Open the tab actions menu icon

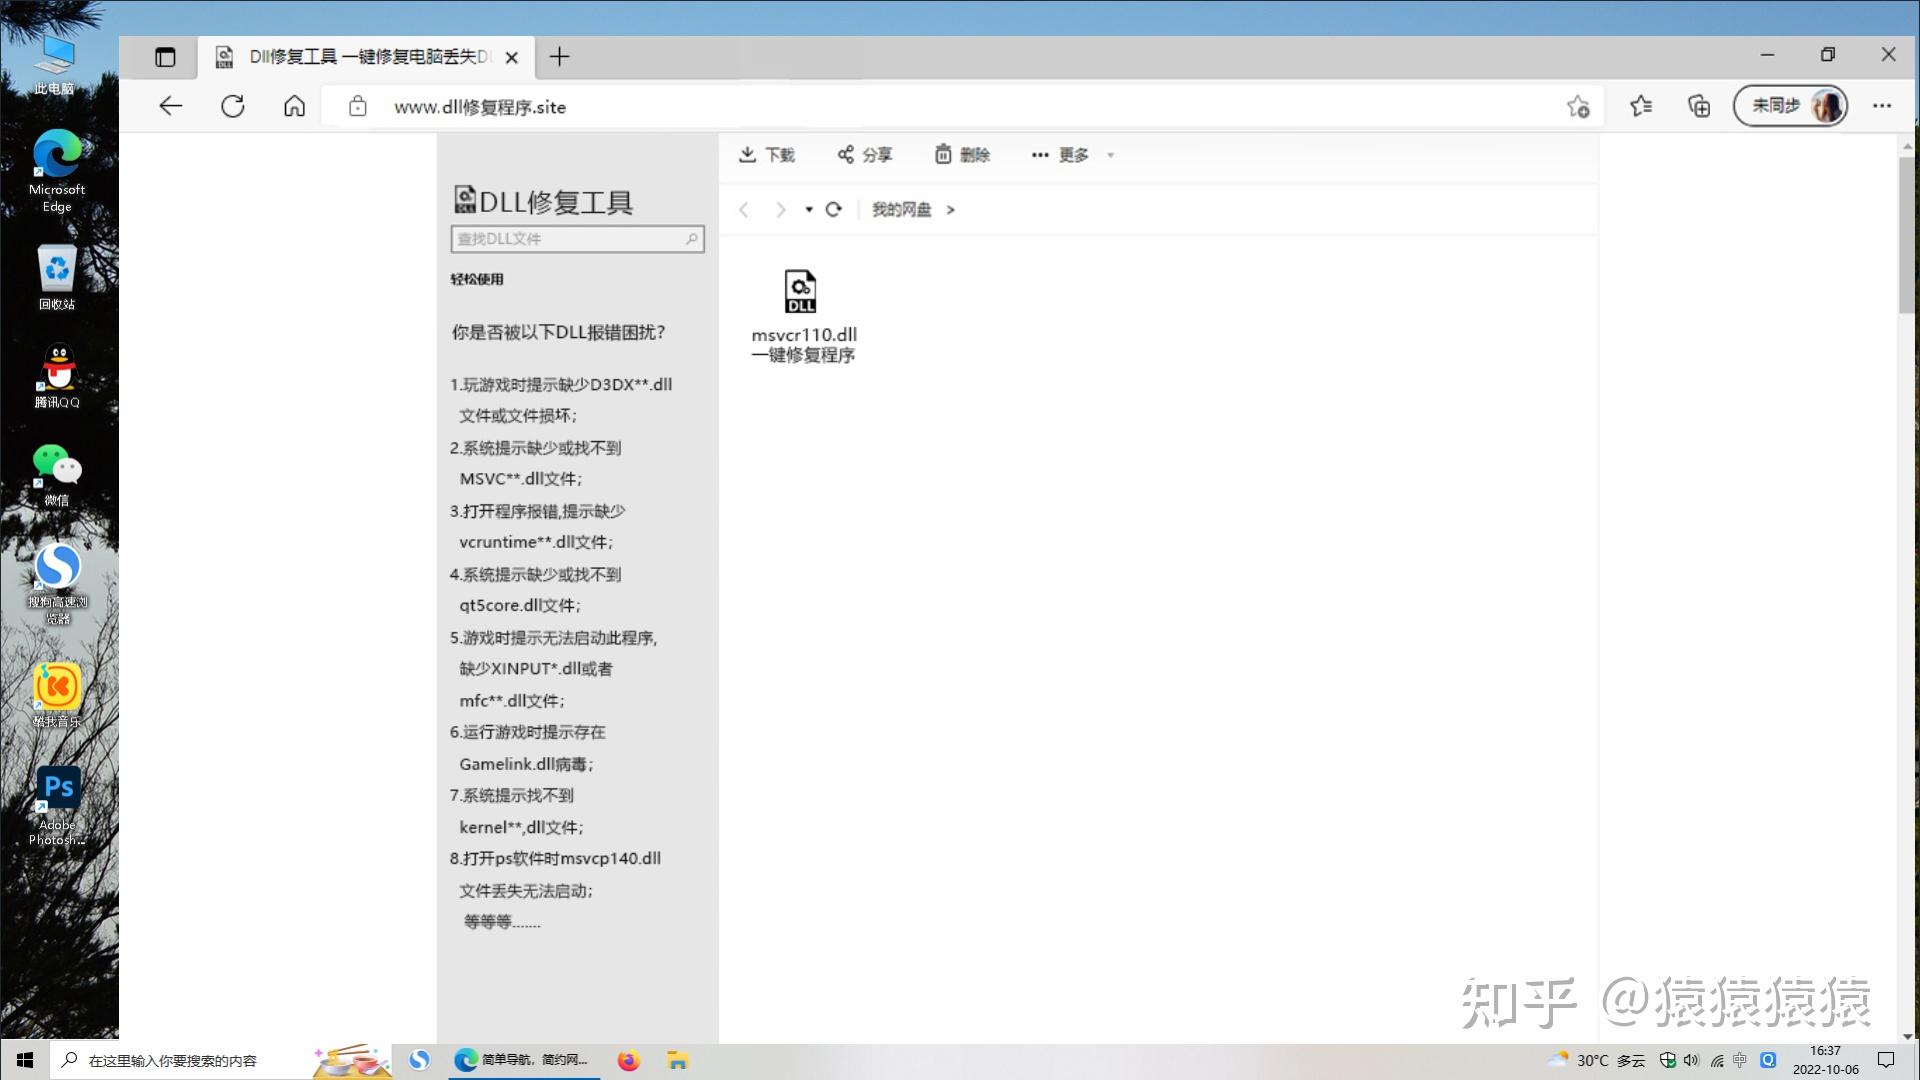(x=165, y=57)
